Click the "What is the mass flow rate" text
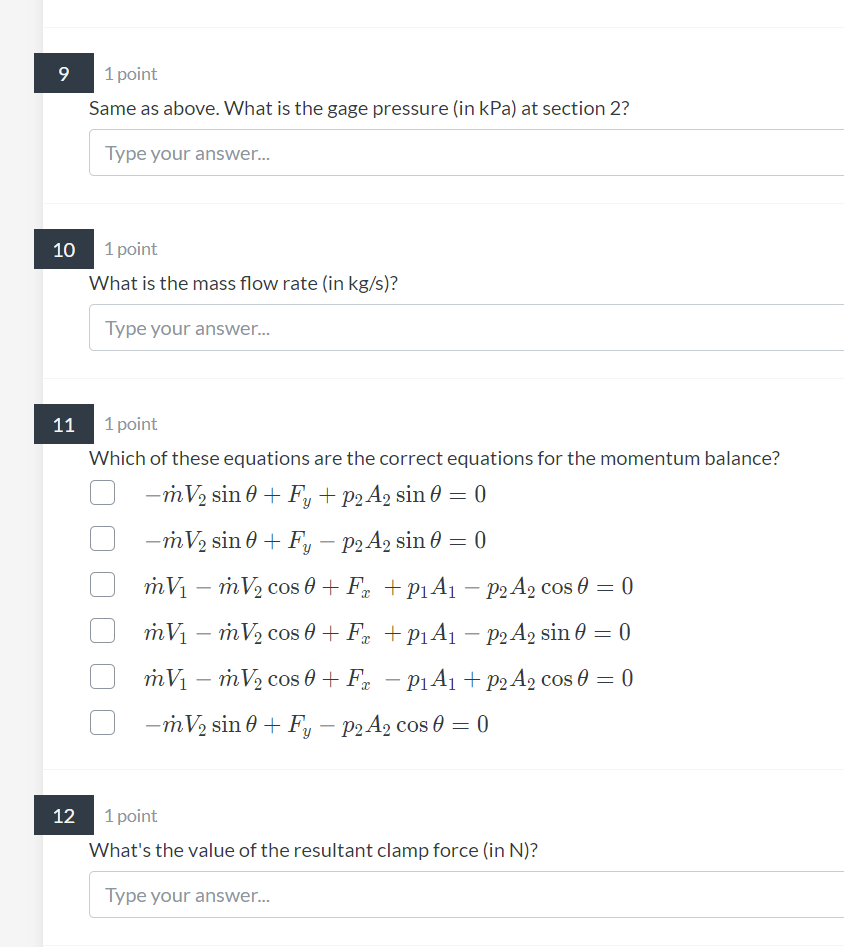Screen dimensions: 844x947 243,283
